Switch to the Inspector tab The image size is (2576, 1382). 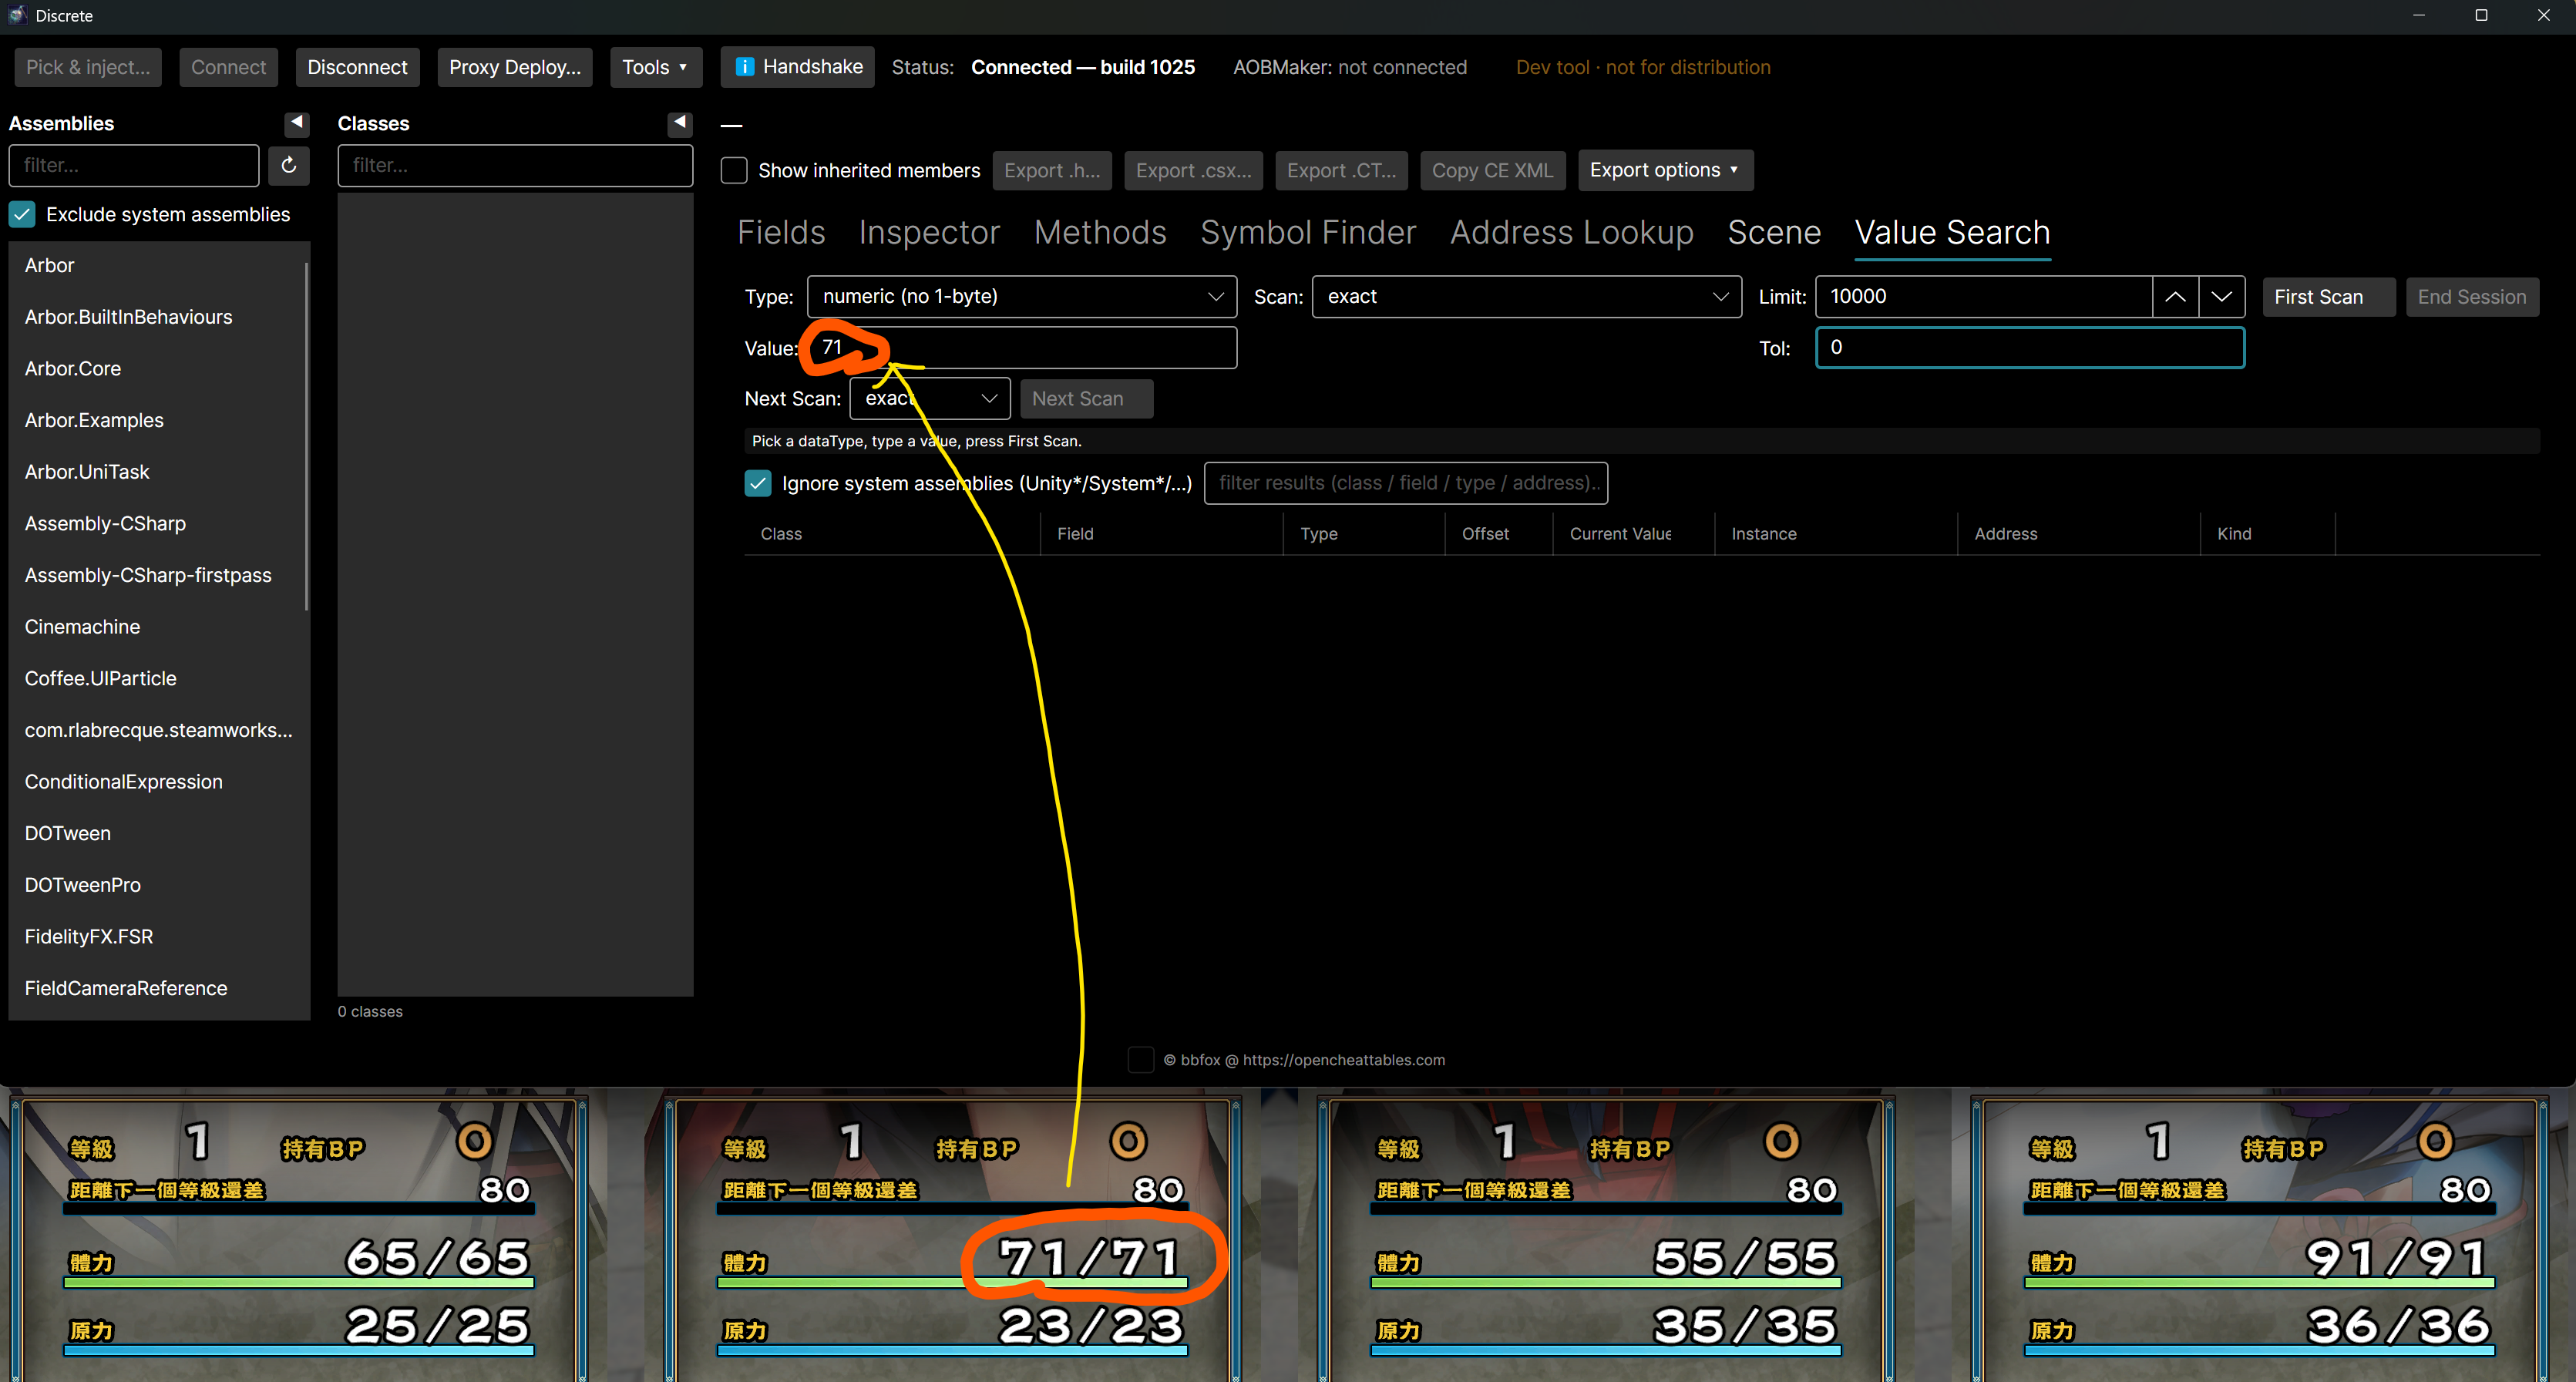click(929, 232)
